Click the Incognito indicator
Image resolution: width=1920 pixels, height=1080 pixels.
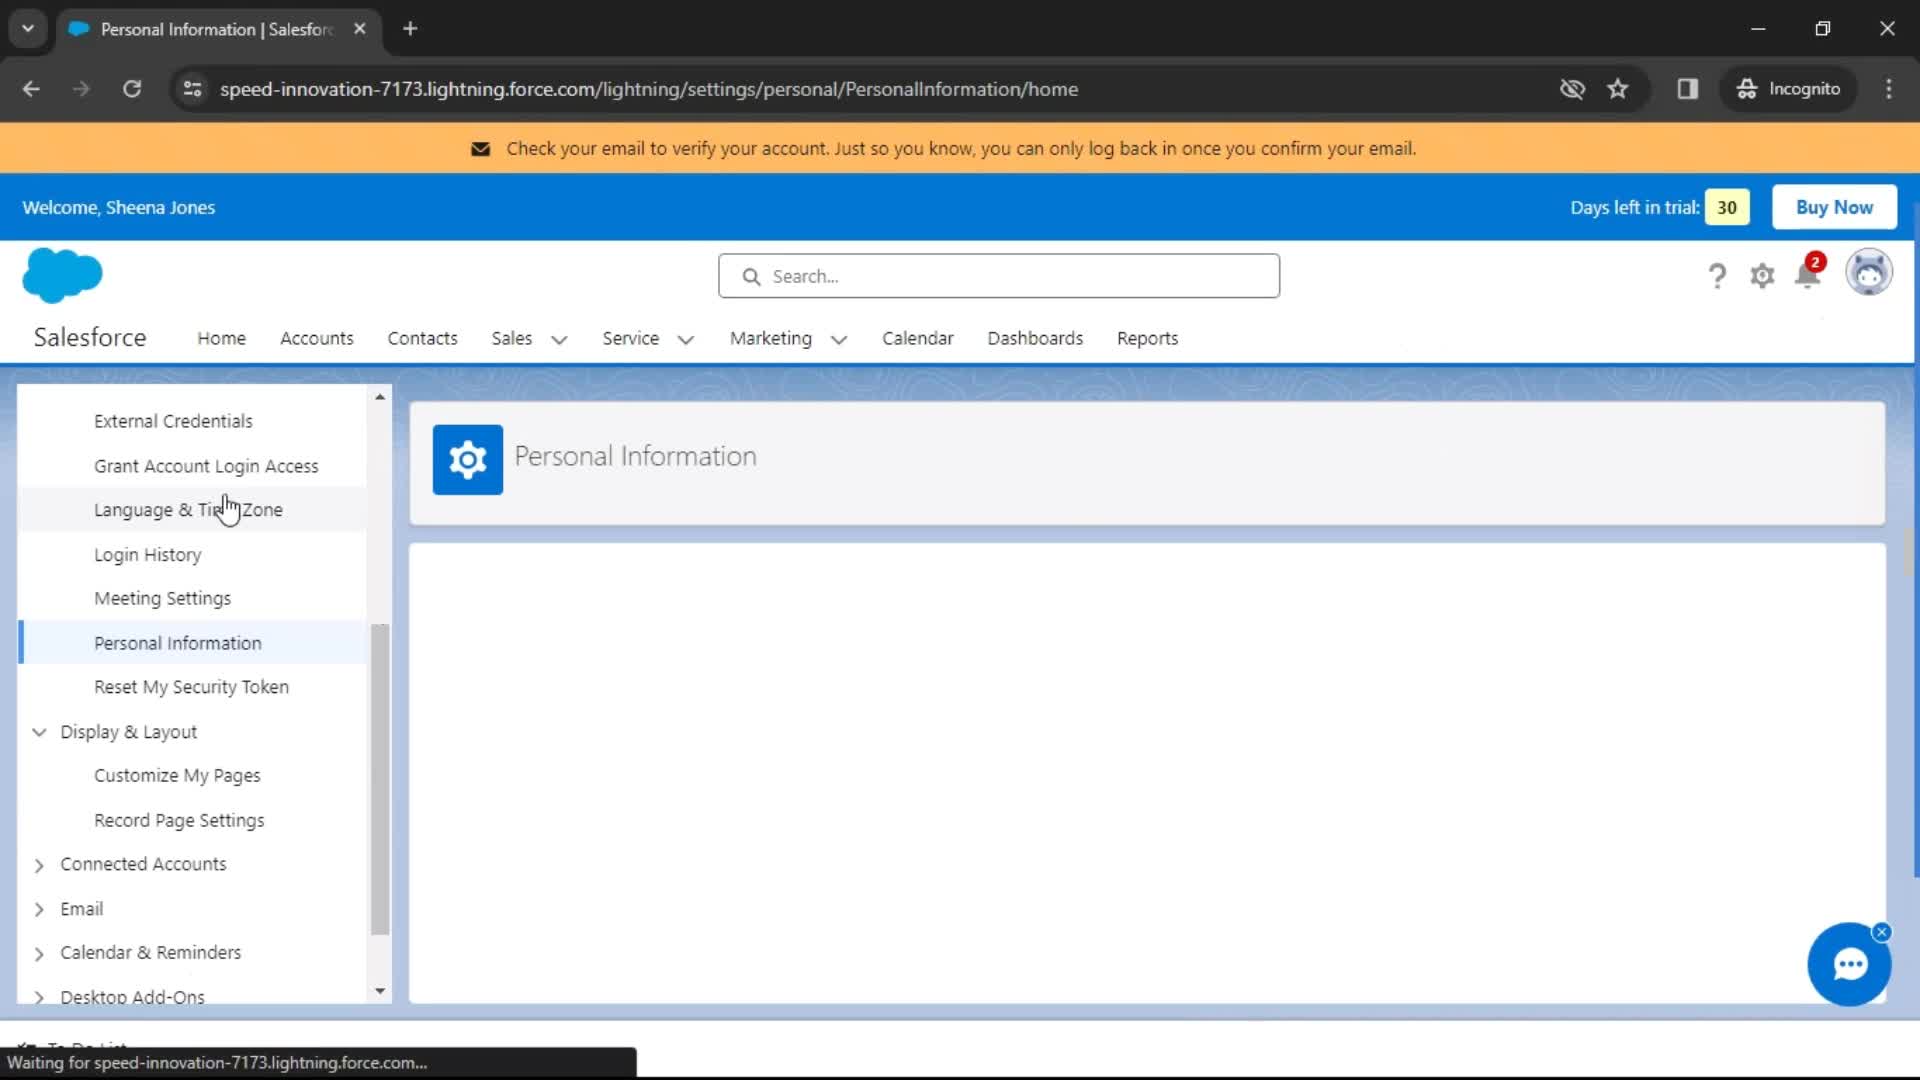[1788, 89]
